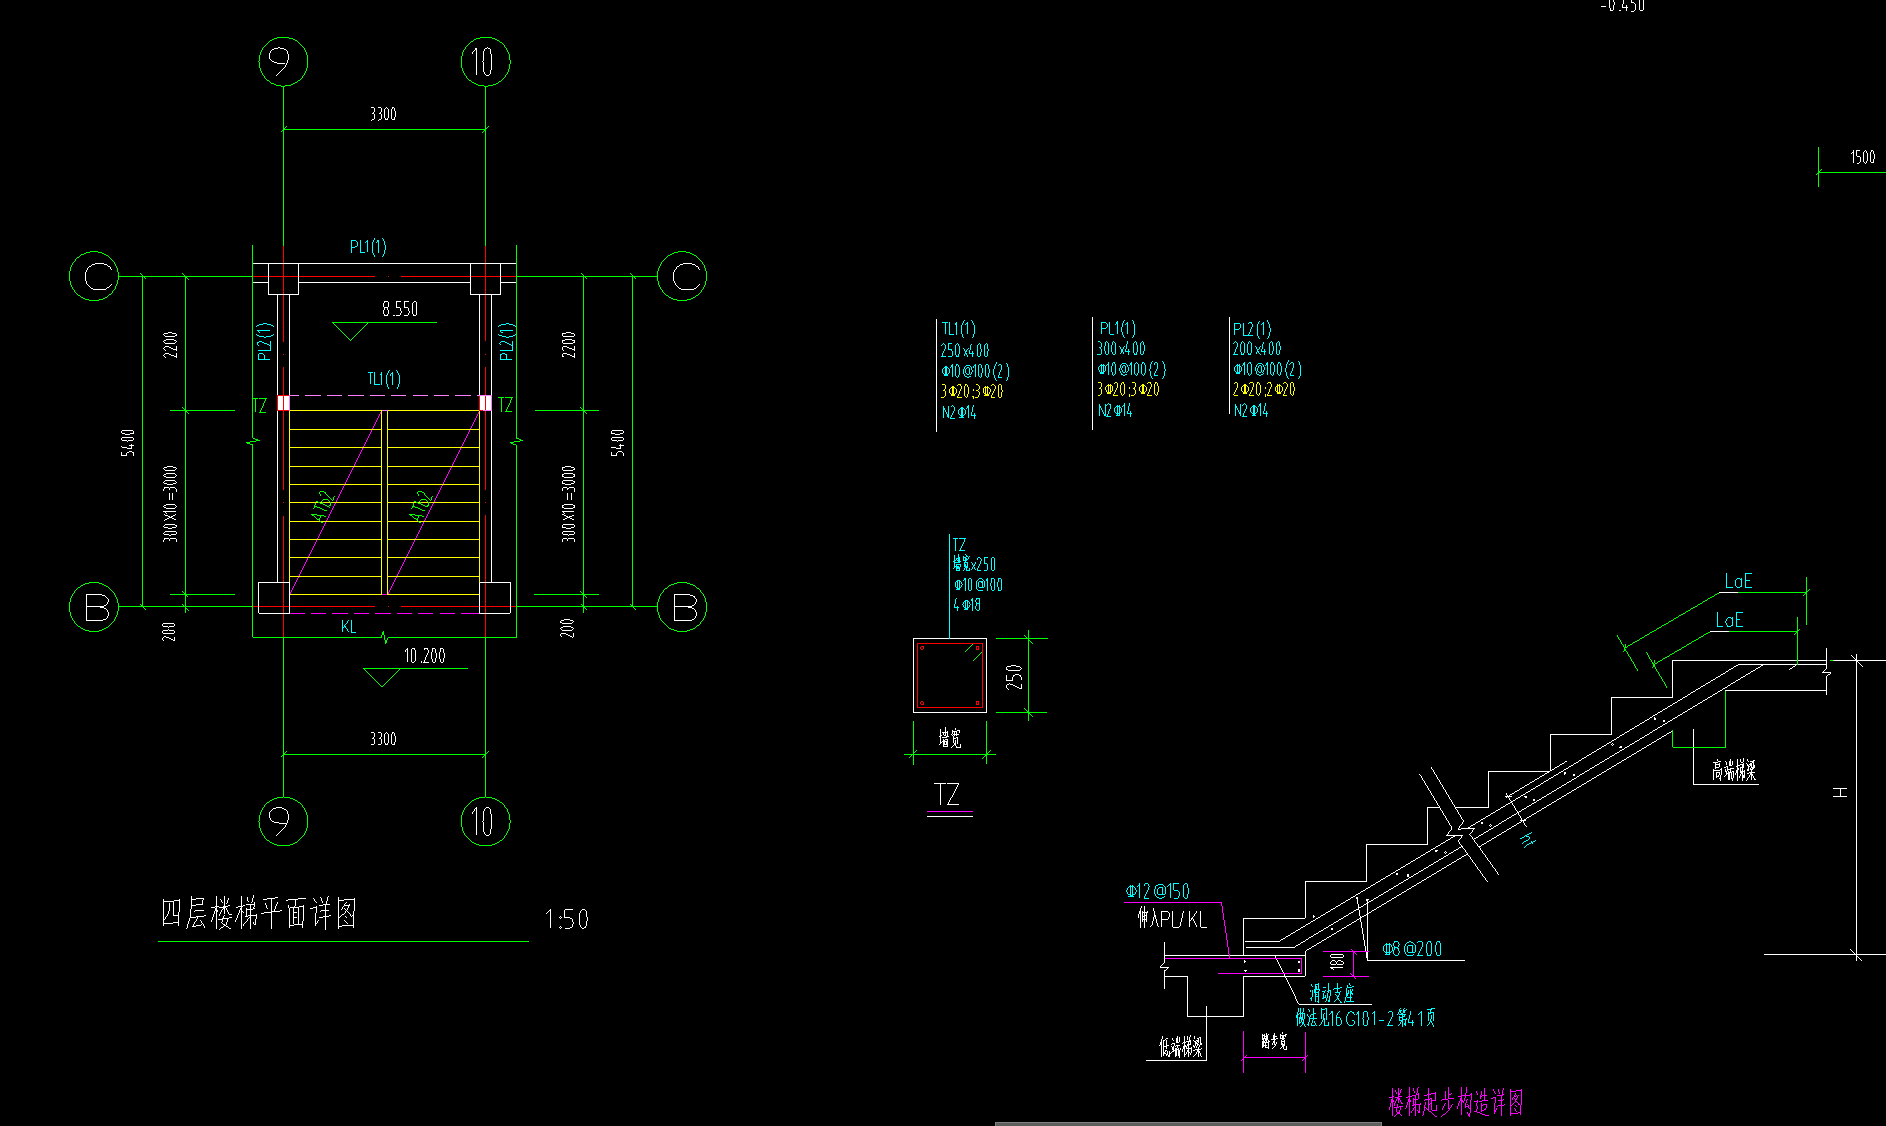This screenshot has width=1886, height=1126.
Task: Select the right vertical PL2(1) label
Action: pyautogui.click(x=507, y=341)
